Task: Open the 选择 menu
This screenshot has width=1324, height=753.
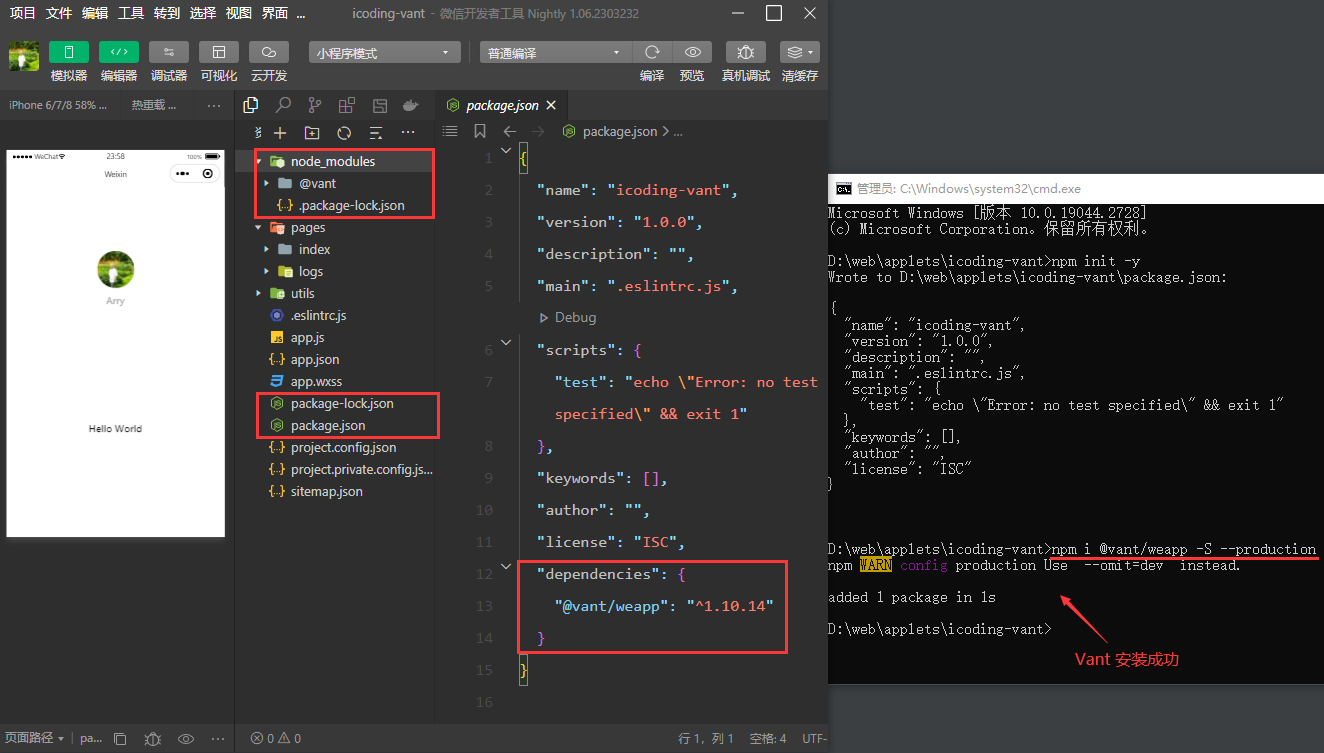Action: (x=203, y=13)
